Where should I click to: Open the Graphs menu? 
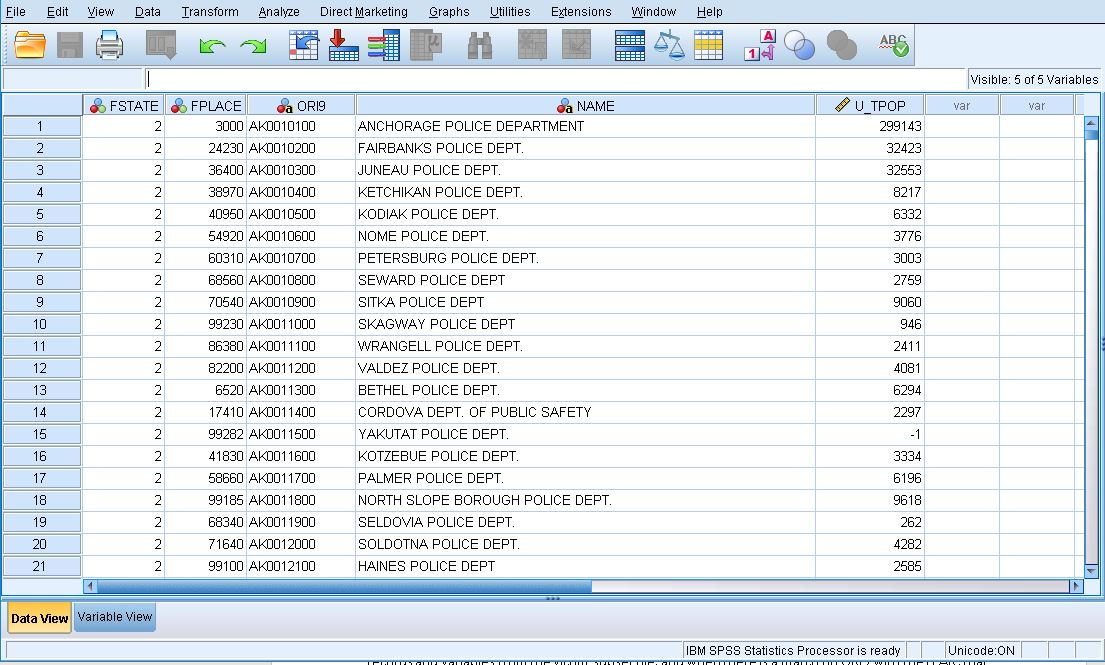(449, 12)
